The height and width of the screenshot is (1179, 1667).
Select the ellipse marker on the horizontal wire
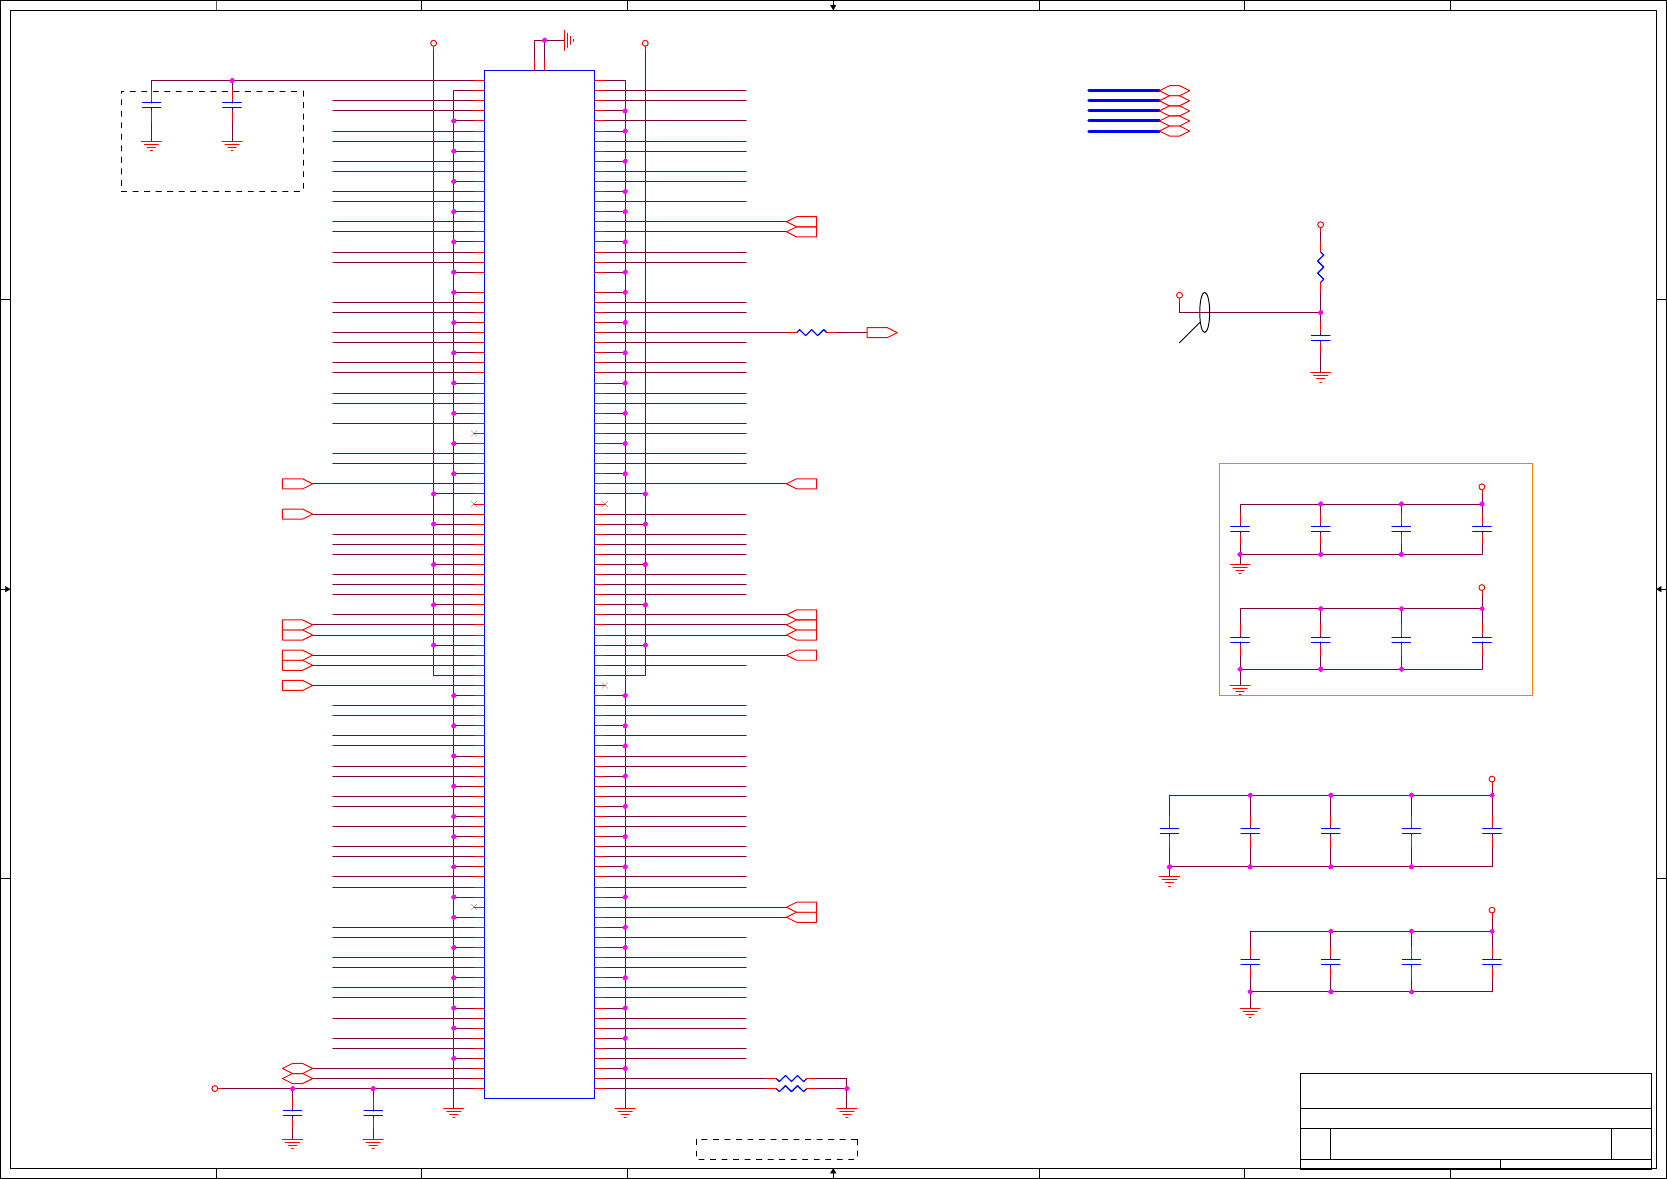(1204, 312)
